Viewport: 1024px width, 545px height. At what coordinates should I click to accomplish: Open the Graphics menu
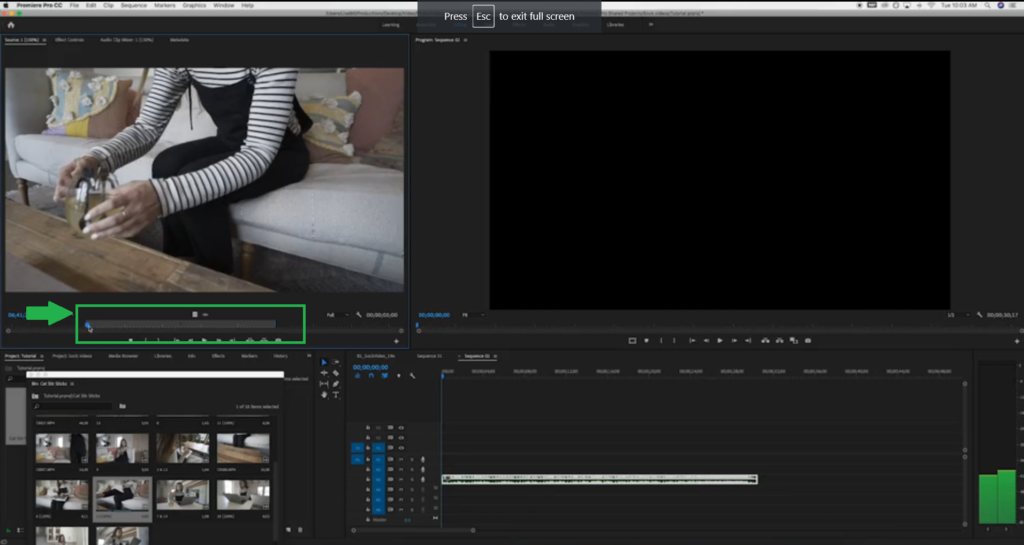[x=194, y=5]
